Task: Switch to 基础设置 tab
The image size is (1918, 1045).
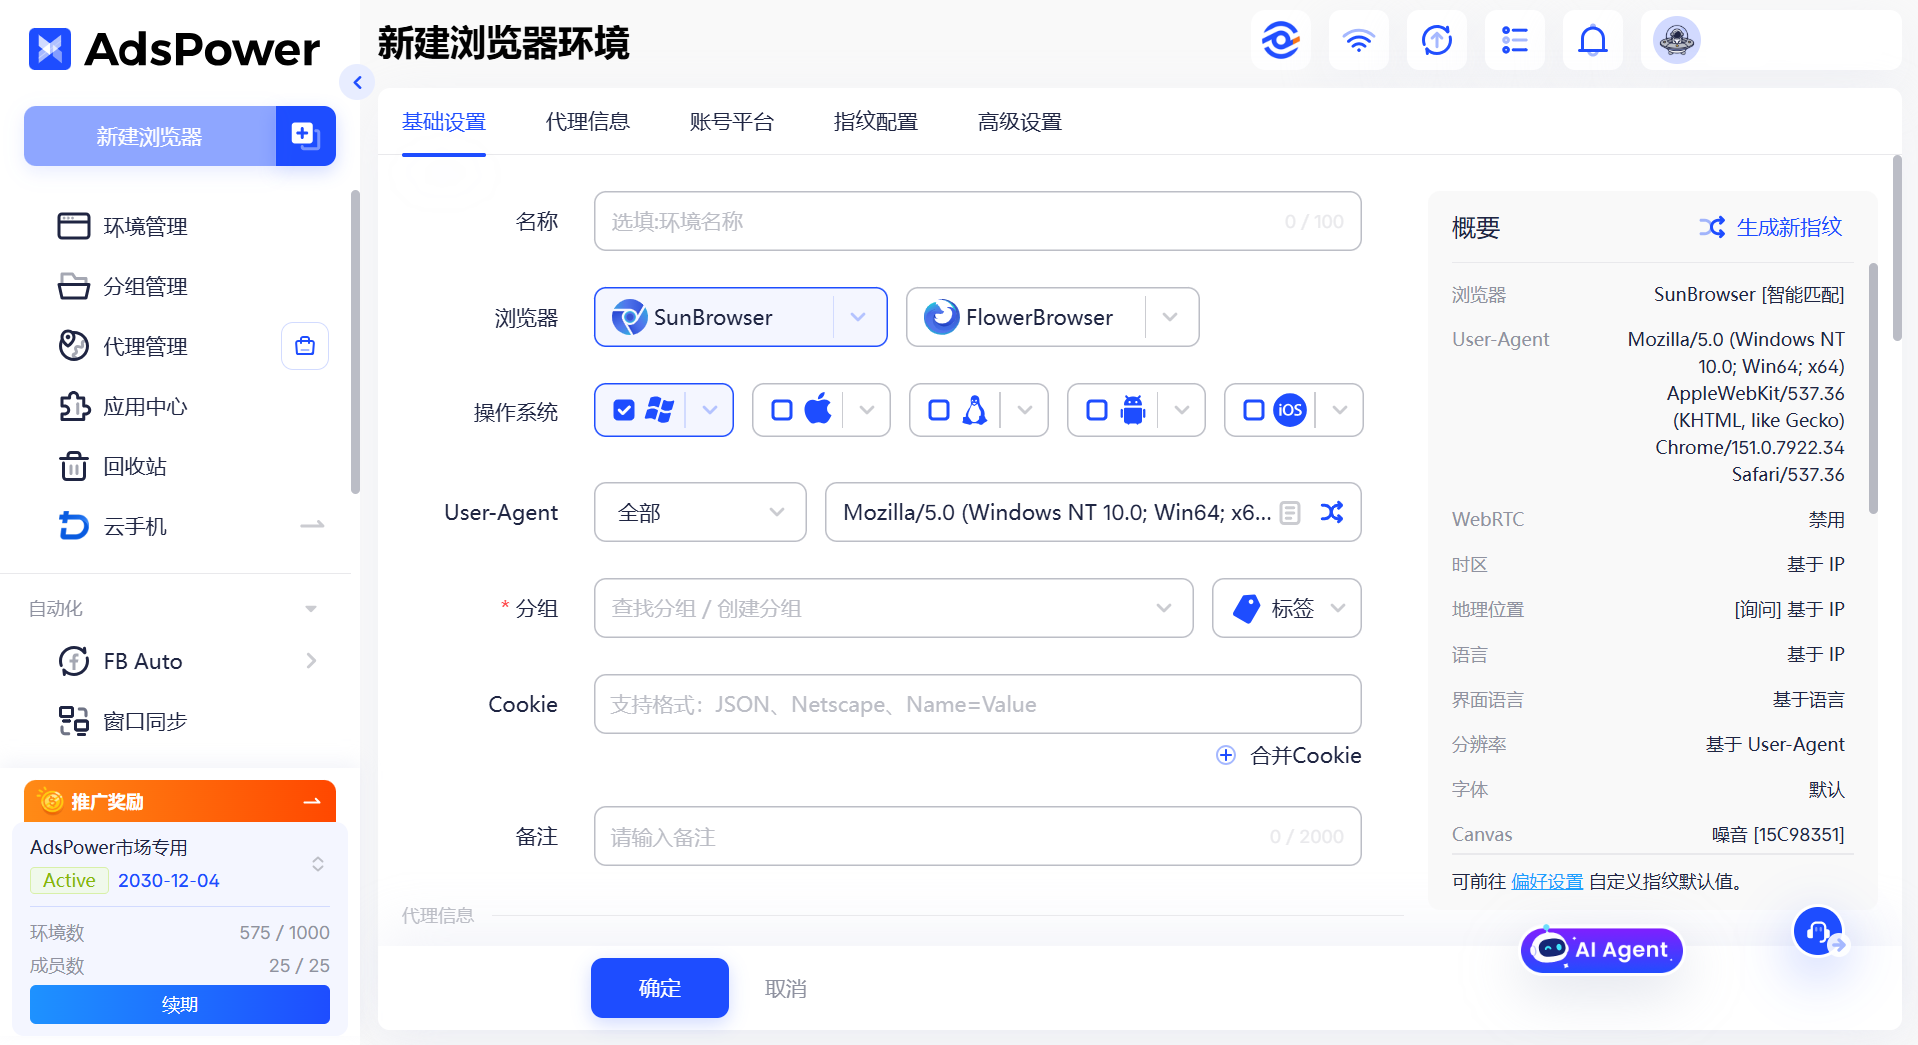Action: coord(444,122)
